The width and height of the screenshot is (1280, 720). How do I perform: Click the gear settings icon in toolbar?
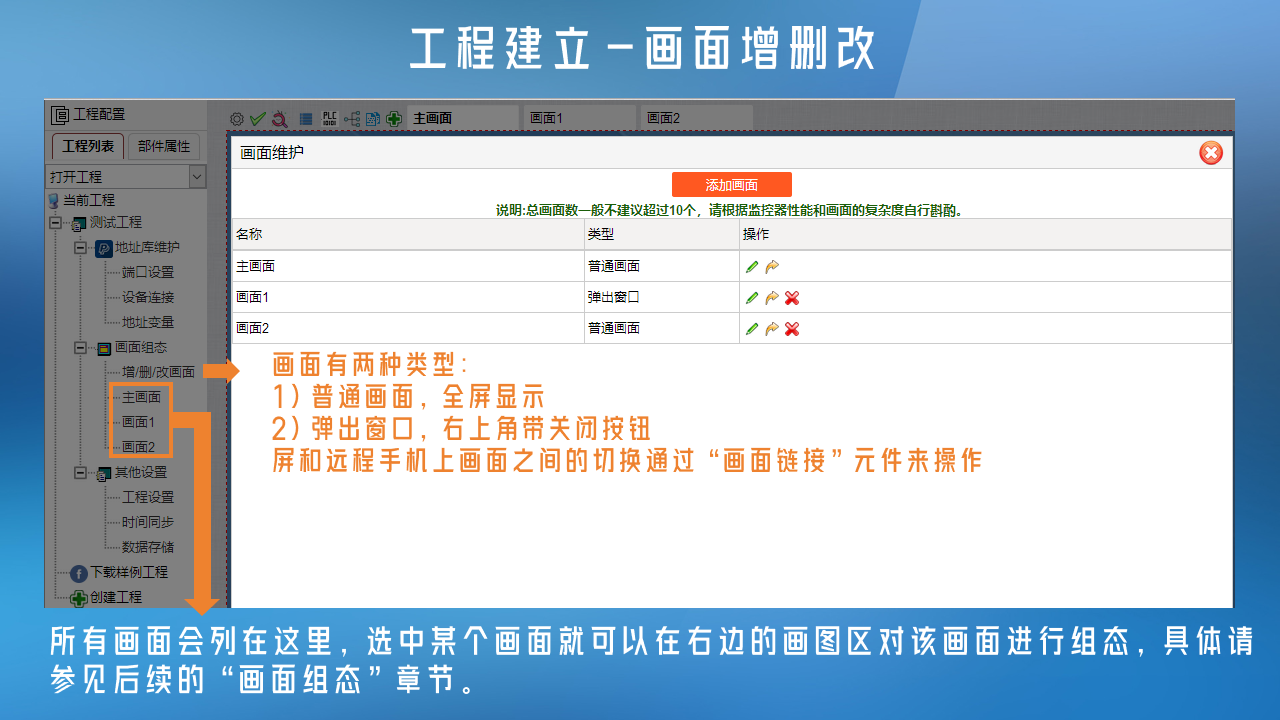click(x=237, y=119)
